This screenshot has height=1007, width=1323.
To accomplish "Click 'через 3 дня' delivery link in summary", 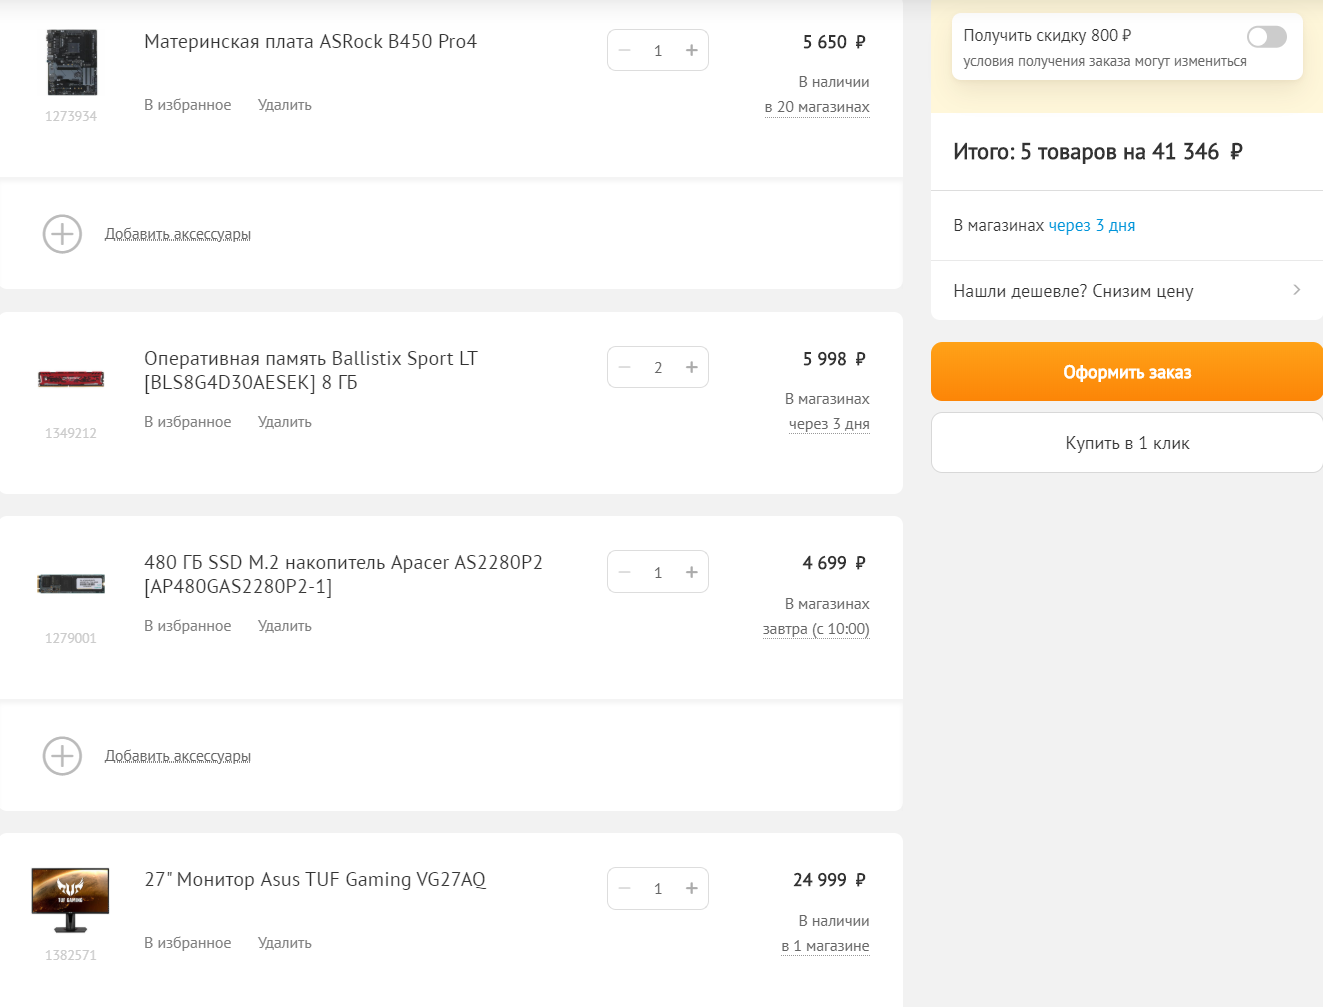I will click(x=1092, y=226).
